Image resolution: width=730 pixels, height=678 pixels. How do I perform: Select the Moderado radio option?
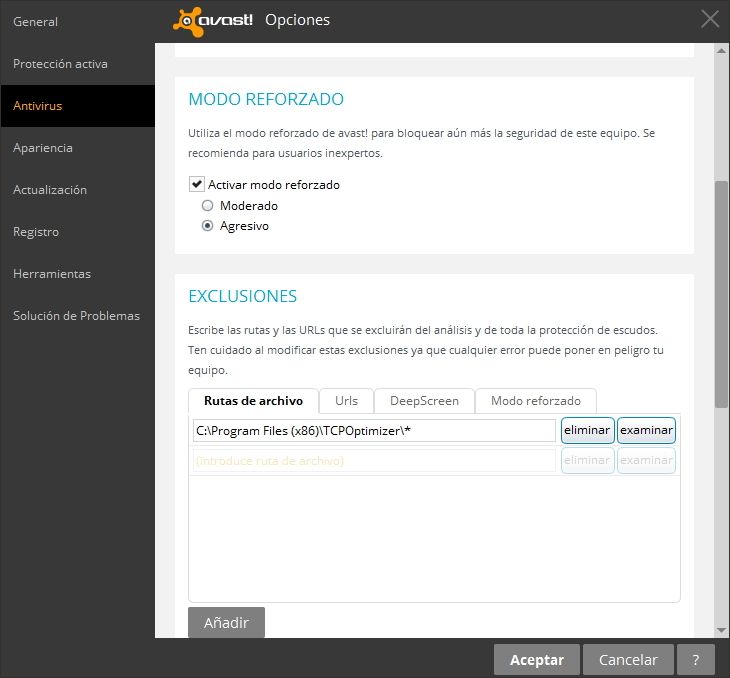(x=207, y=205)
